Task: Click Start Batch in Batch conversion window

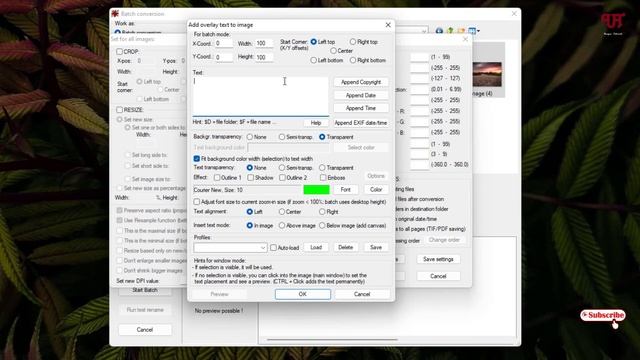Action: [x=144, y=290]
